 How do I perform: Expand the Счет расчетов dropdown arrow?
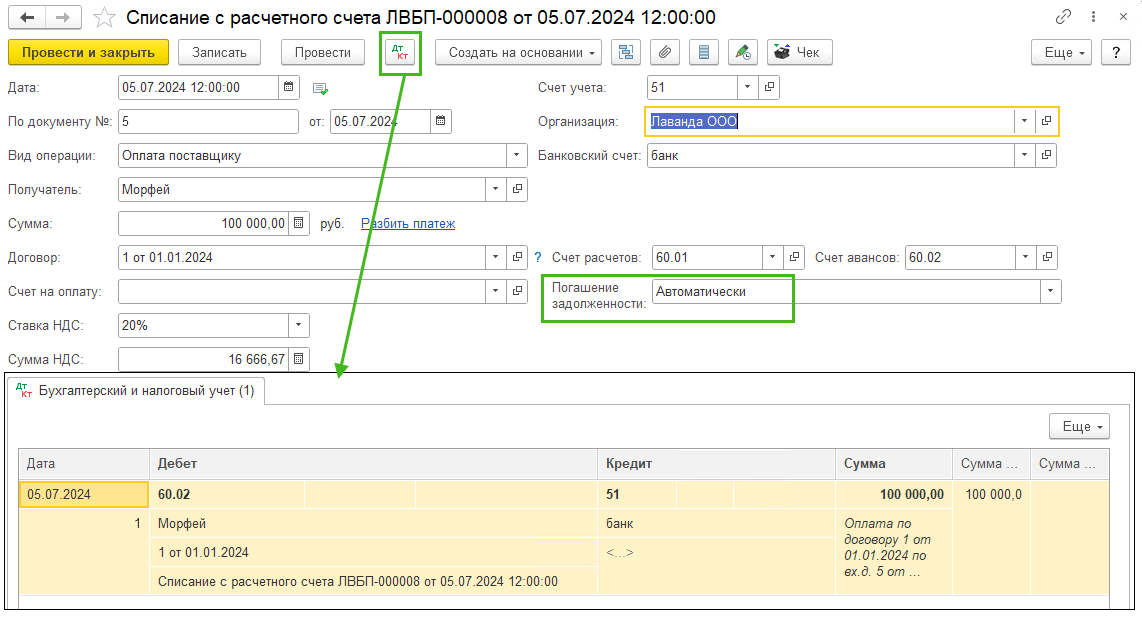[x=772, y=256]
